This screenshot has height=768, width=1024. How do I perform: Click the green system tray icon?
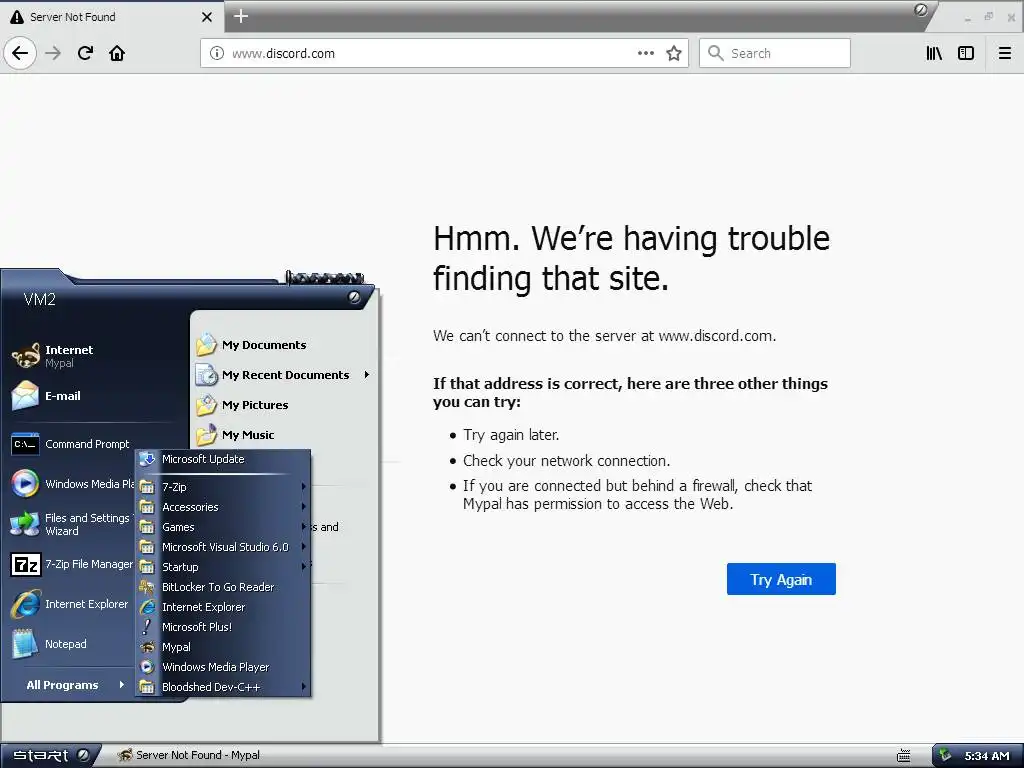click(x=945, y=756)
